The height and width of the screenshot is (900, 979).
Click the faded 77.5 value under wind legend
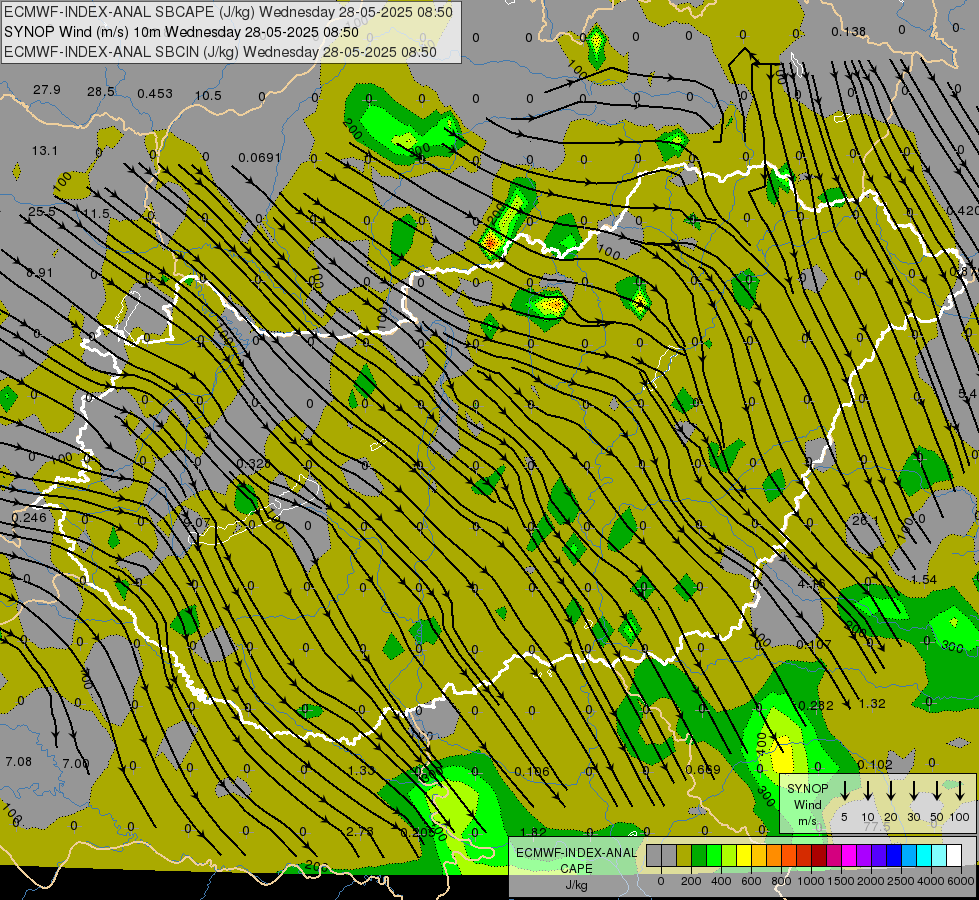click(877, 826)
